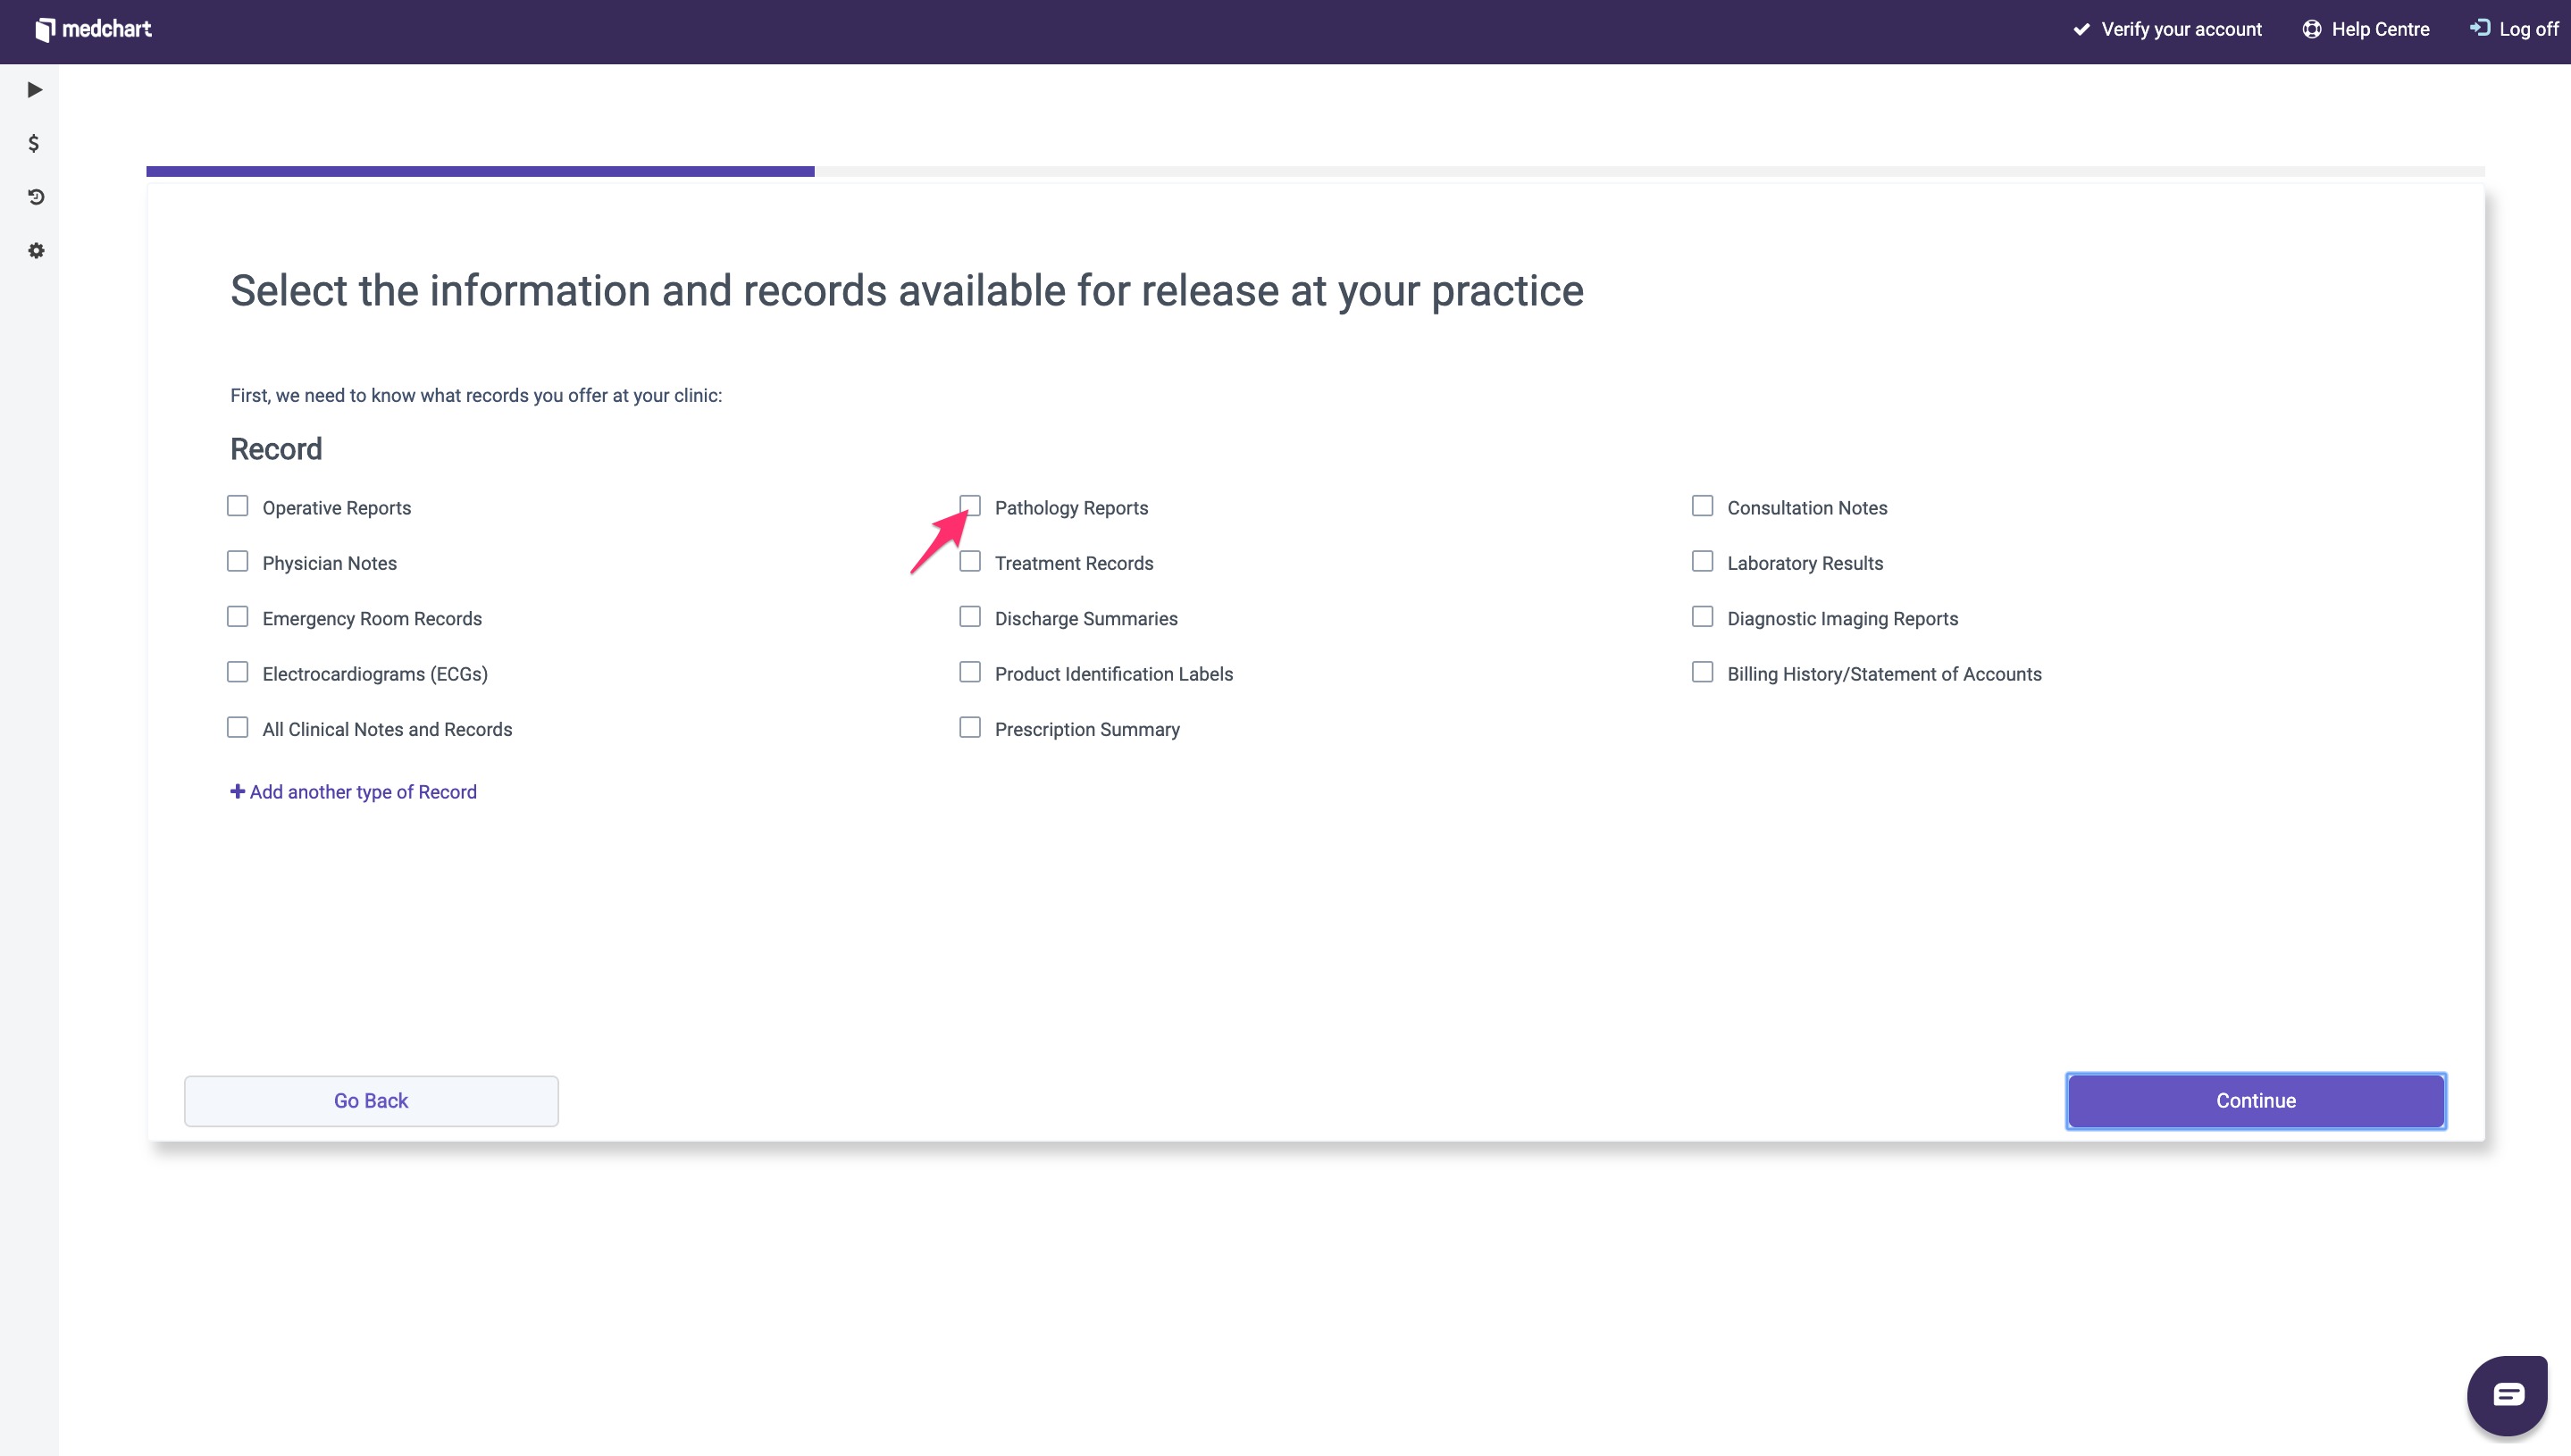The height and width of the screenshot is (1456, 2571).
Task: Check Billing History/Statement of Accounts
Action: click(1702, 672)
